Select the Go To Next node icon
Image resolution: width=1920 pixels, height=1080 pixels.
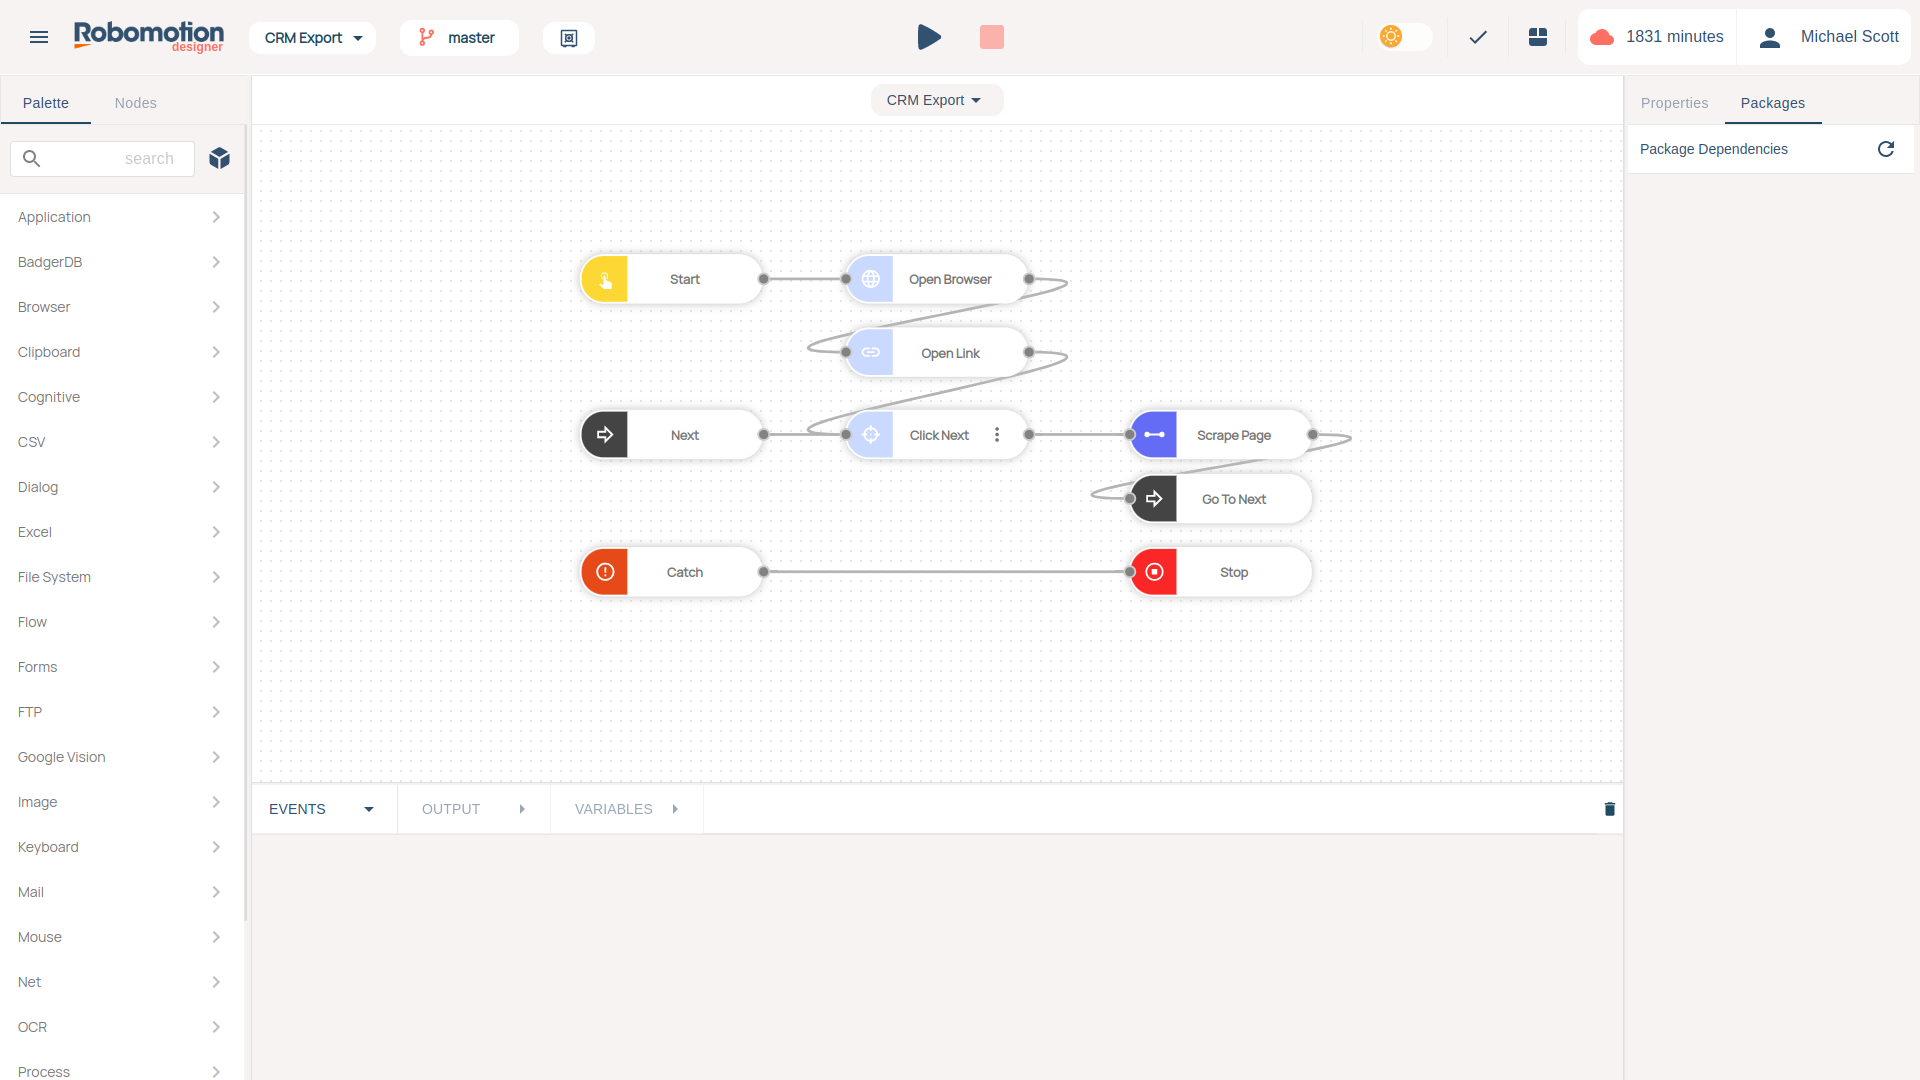coord(1154,499)
